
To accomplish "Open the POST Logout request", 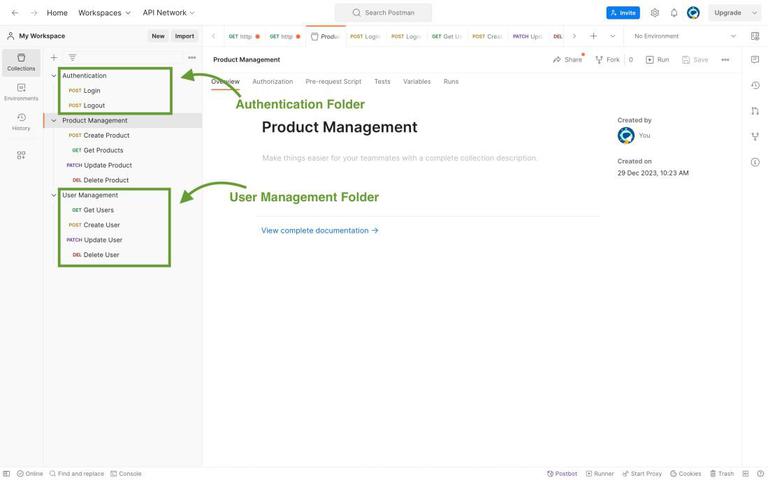I will [x=87, y=105].
